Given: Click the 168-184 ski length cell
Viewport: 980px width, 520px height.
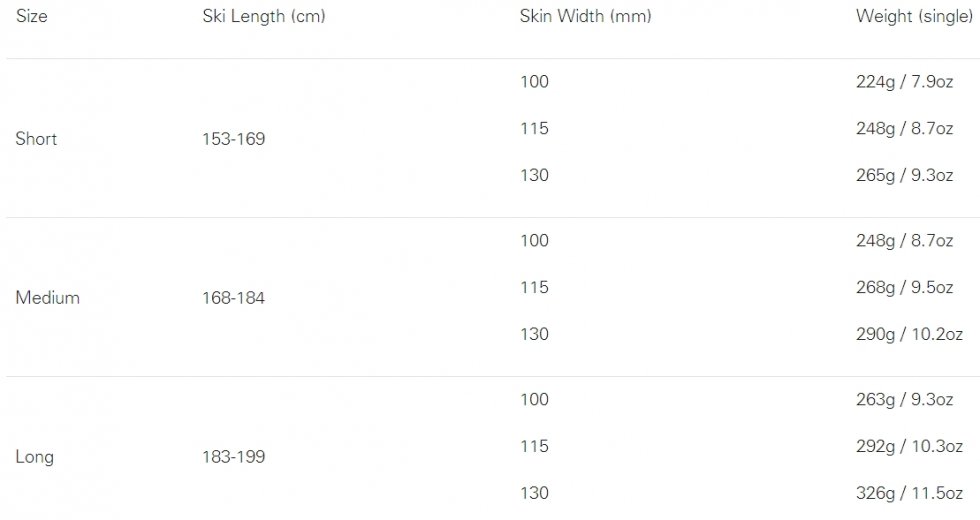Looking at the screenshot, I should [234, 298].
